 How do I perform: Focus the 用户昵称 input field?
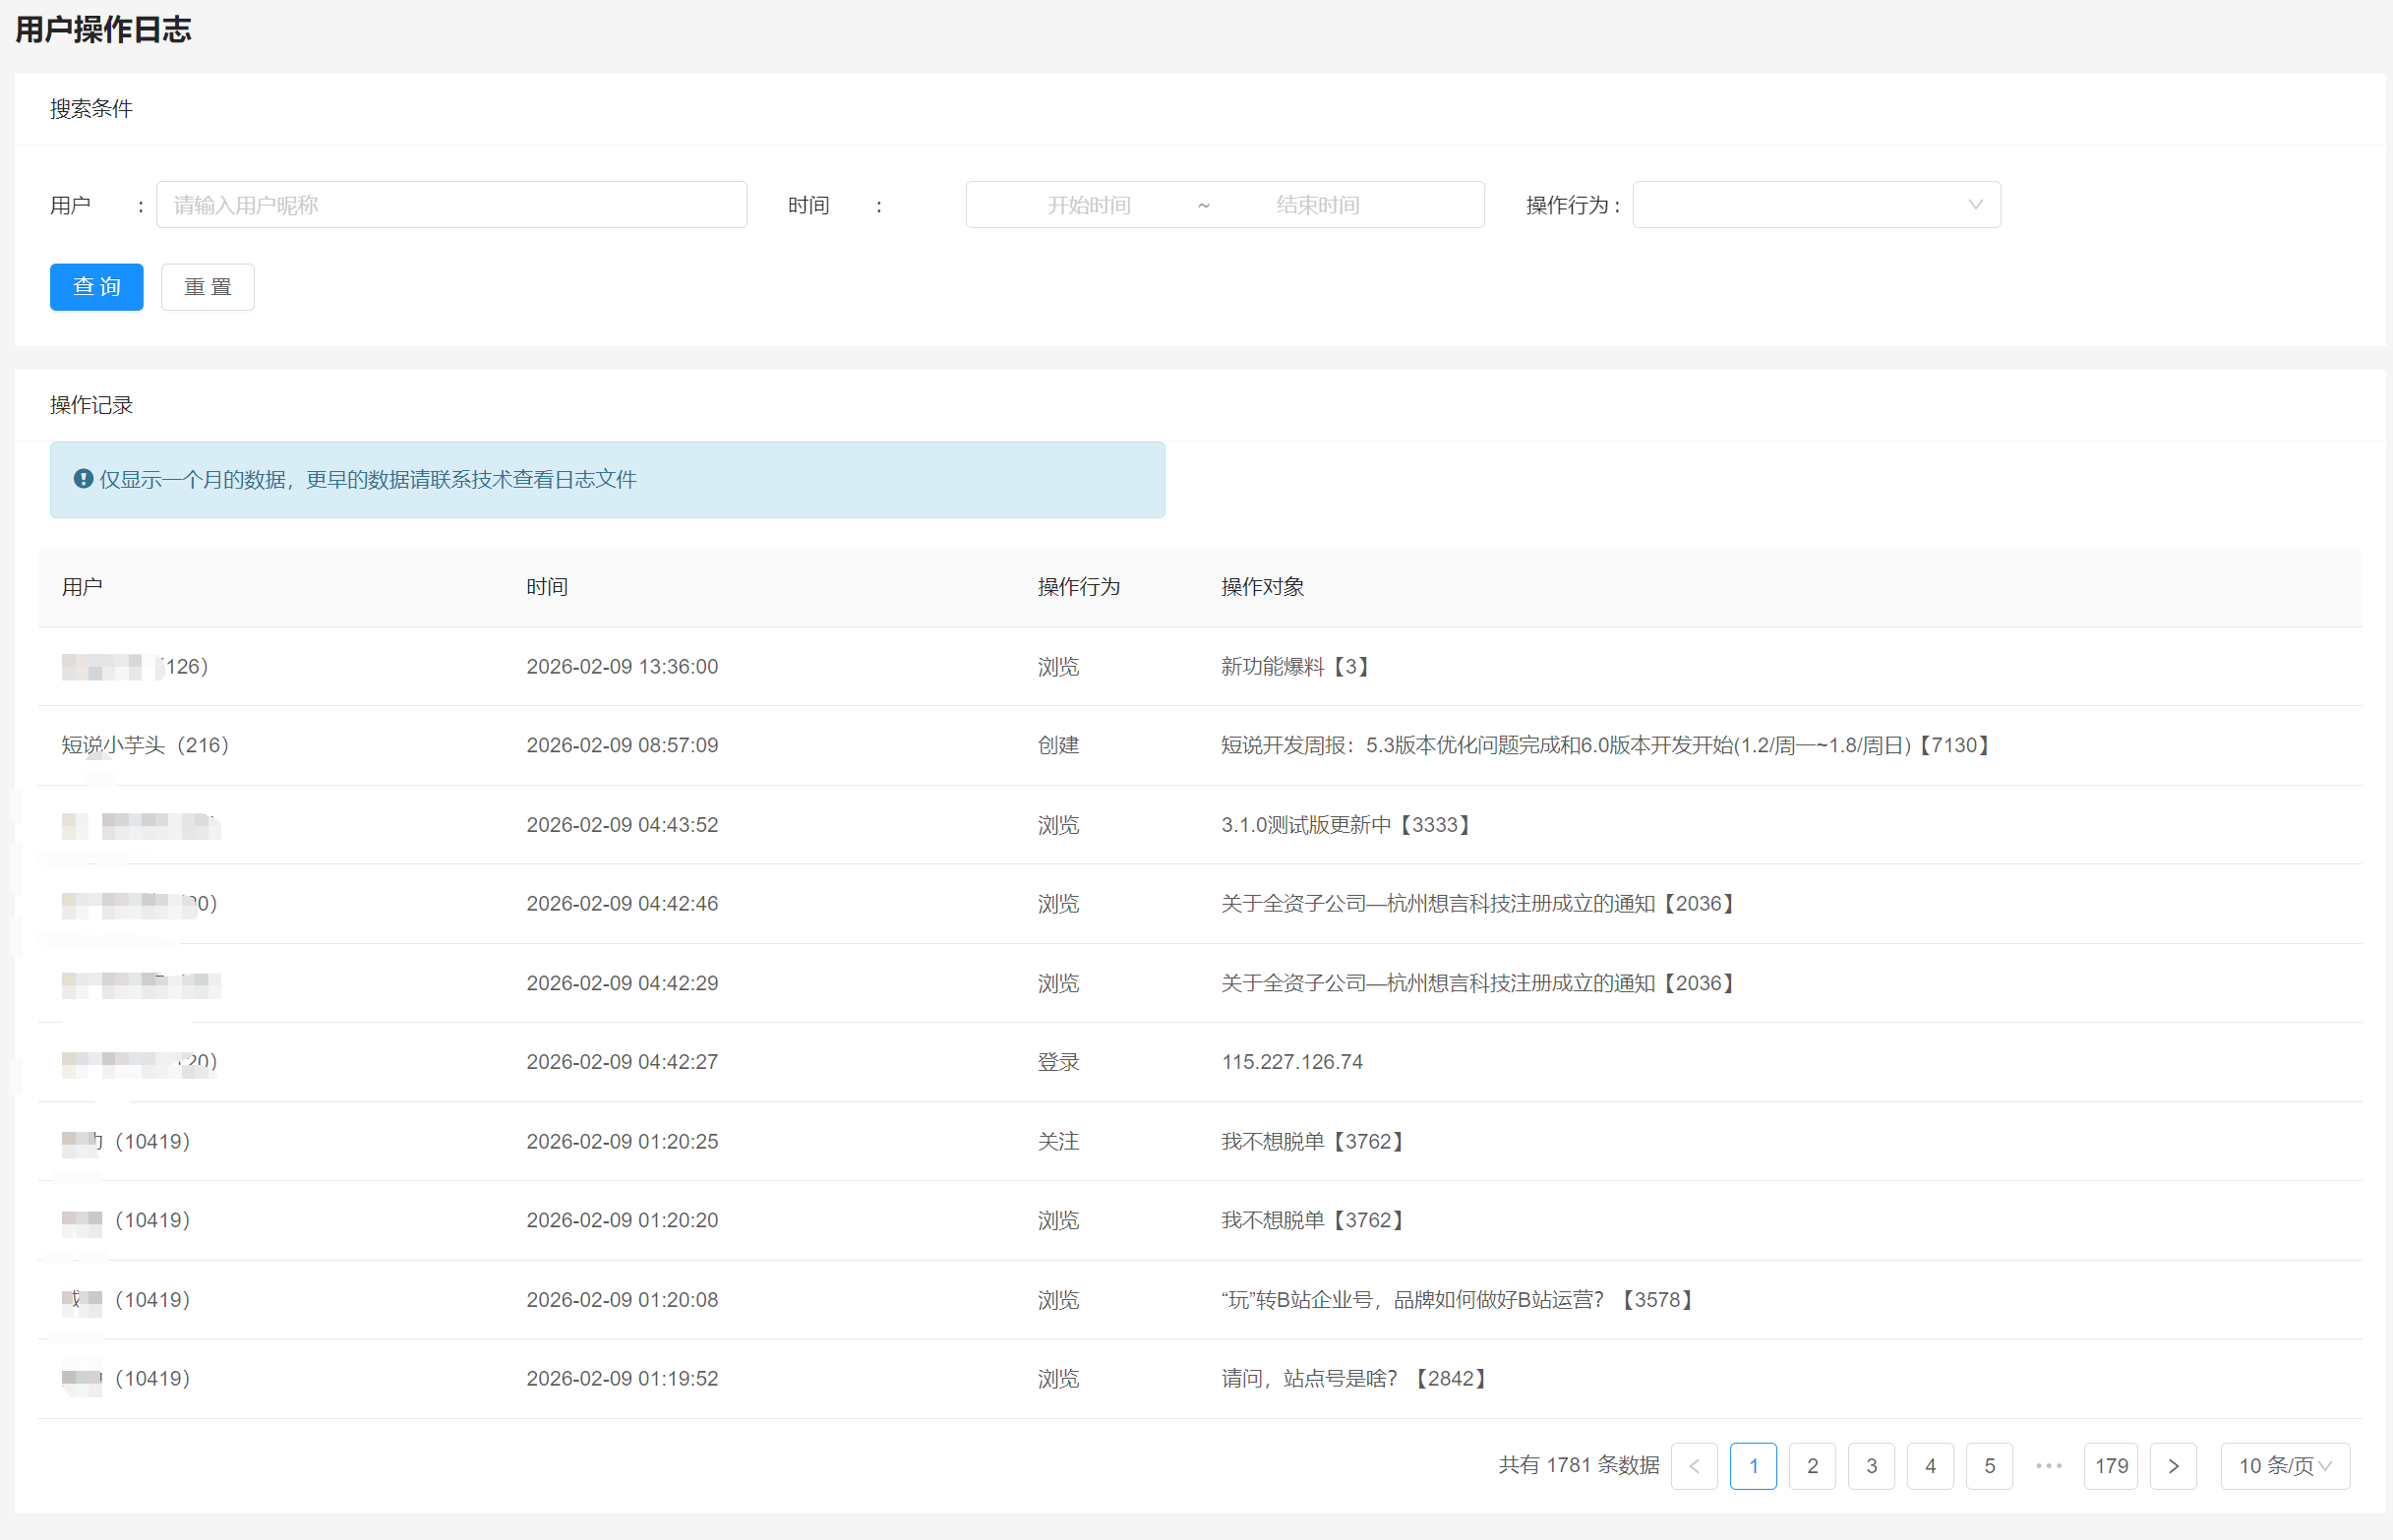(x=451, y=205)
